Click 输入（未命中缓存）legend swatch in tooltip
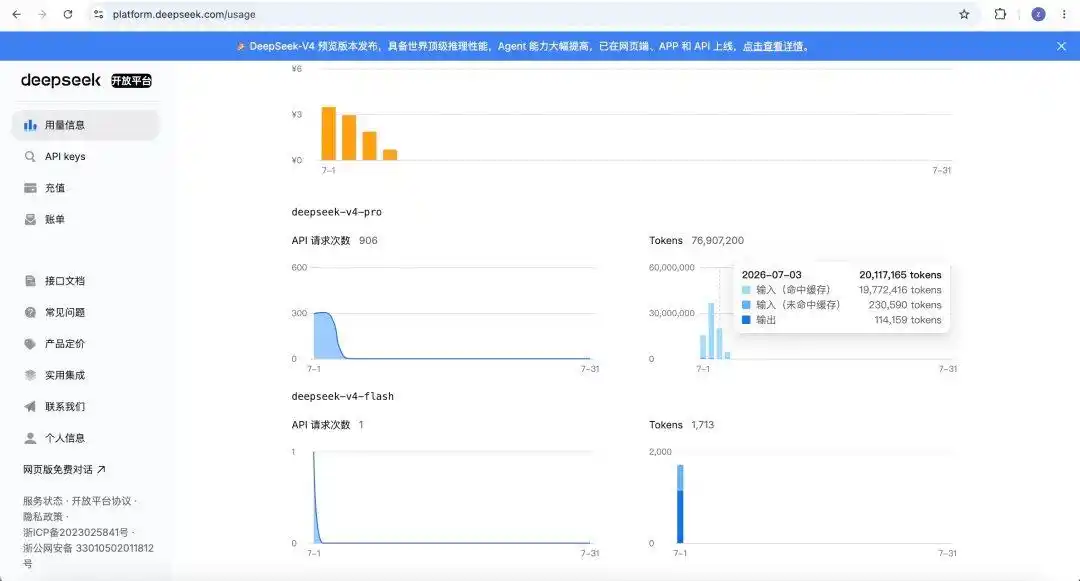Image resolution: width=1080 pixels, height=581 pixels. point(746,305)
